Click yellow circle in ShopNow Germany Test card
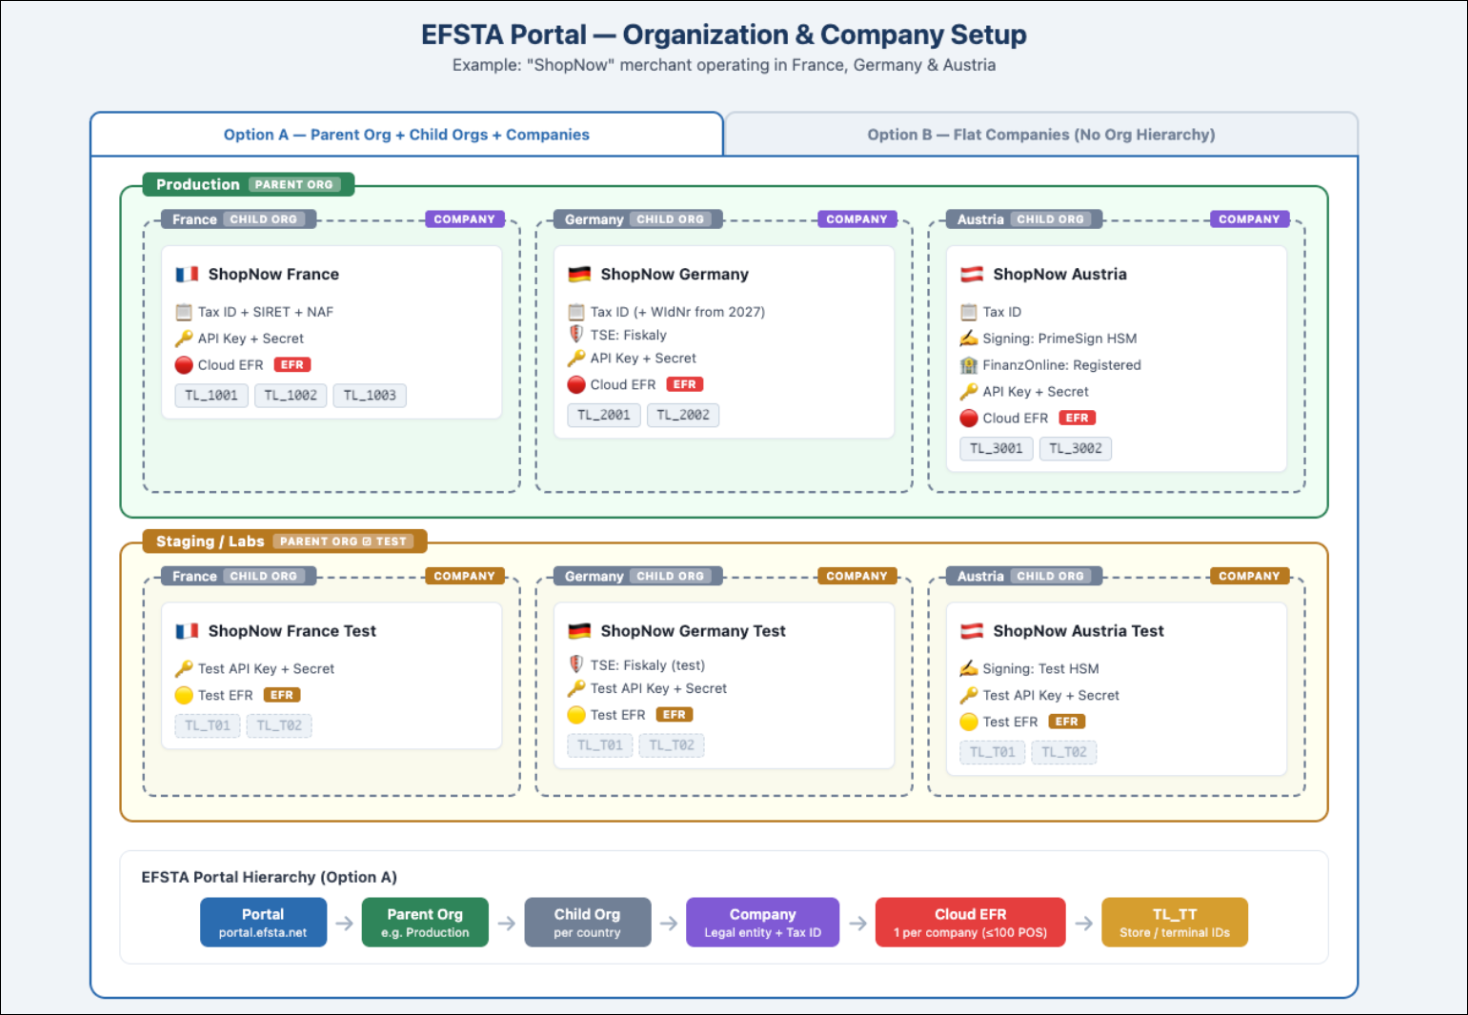Screen dimensions: 1468x1015 tap(576, 715)
